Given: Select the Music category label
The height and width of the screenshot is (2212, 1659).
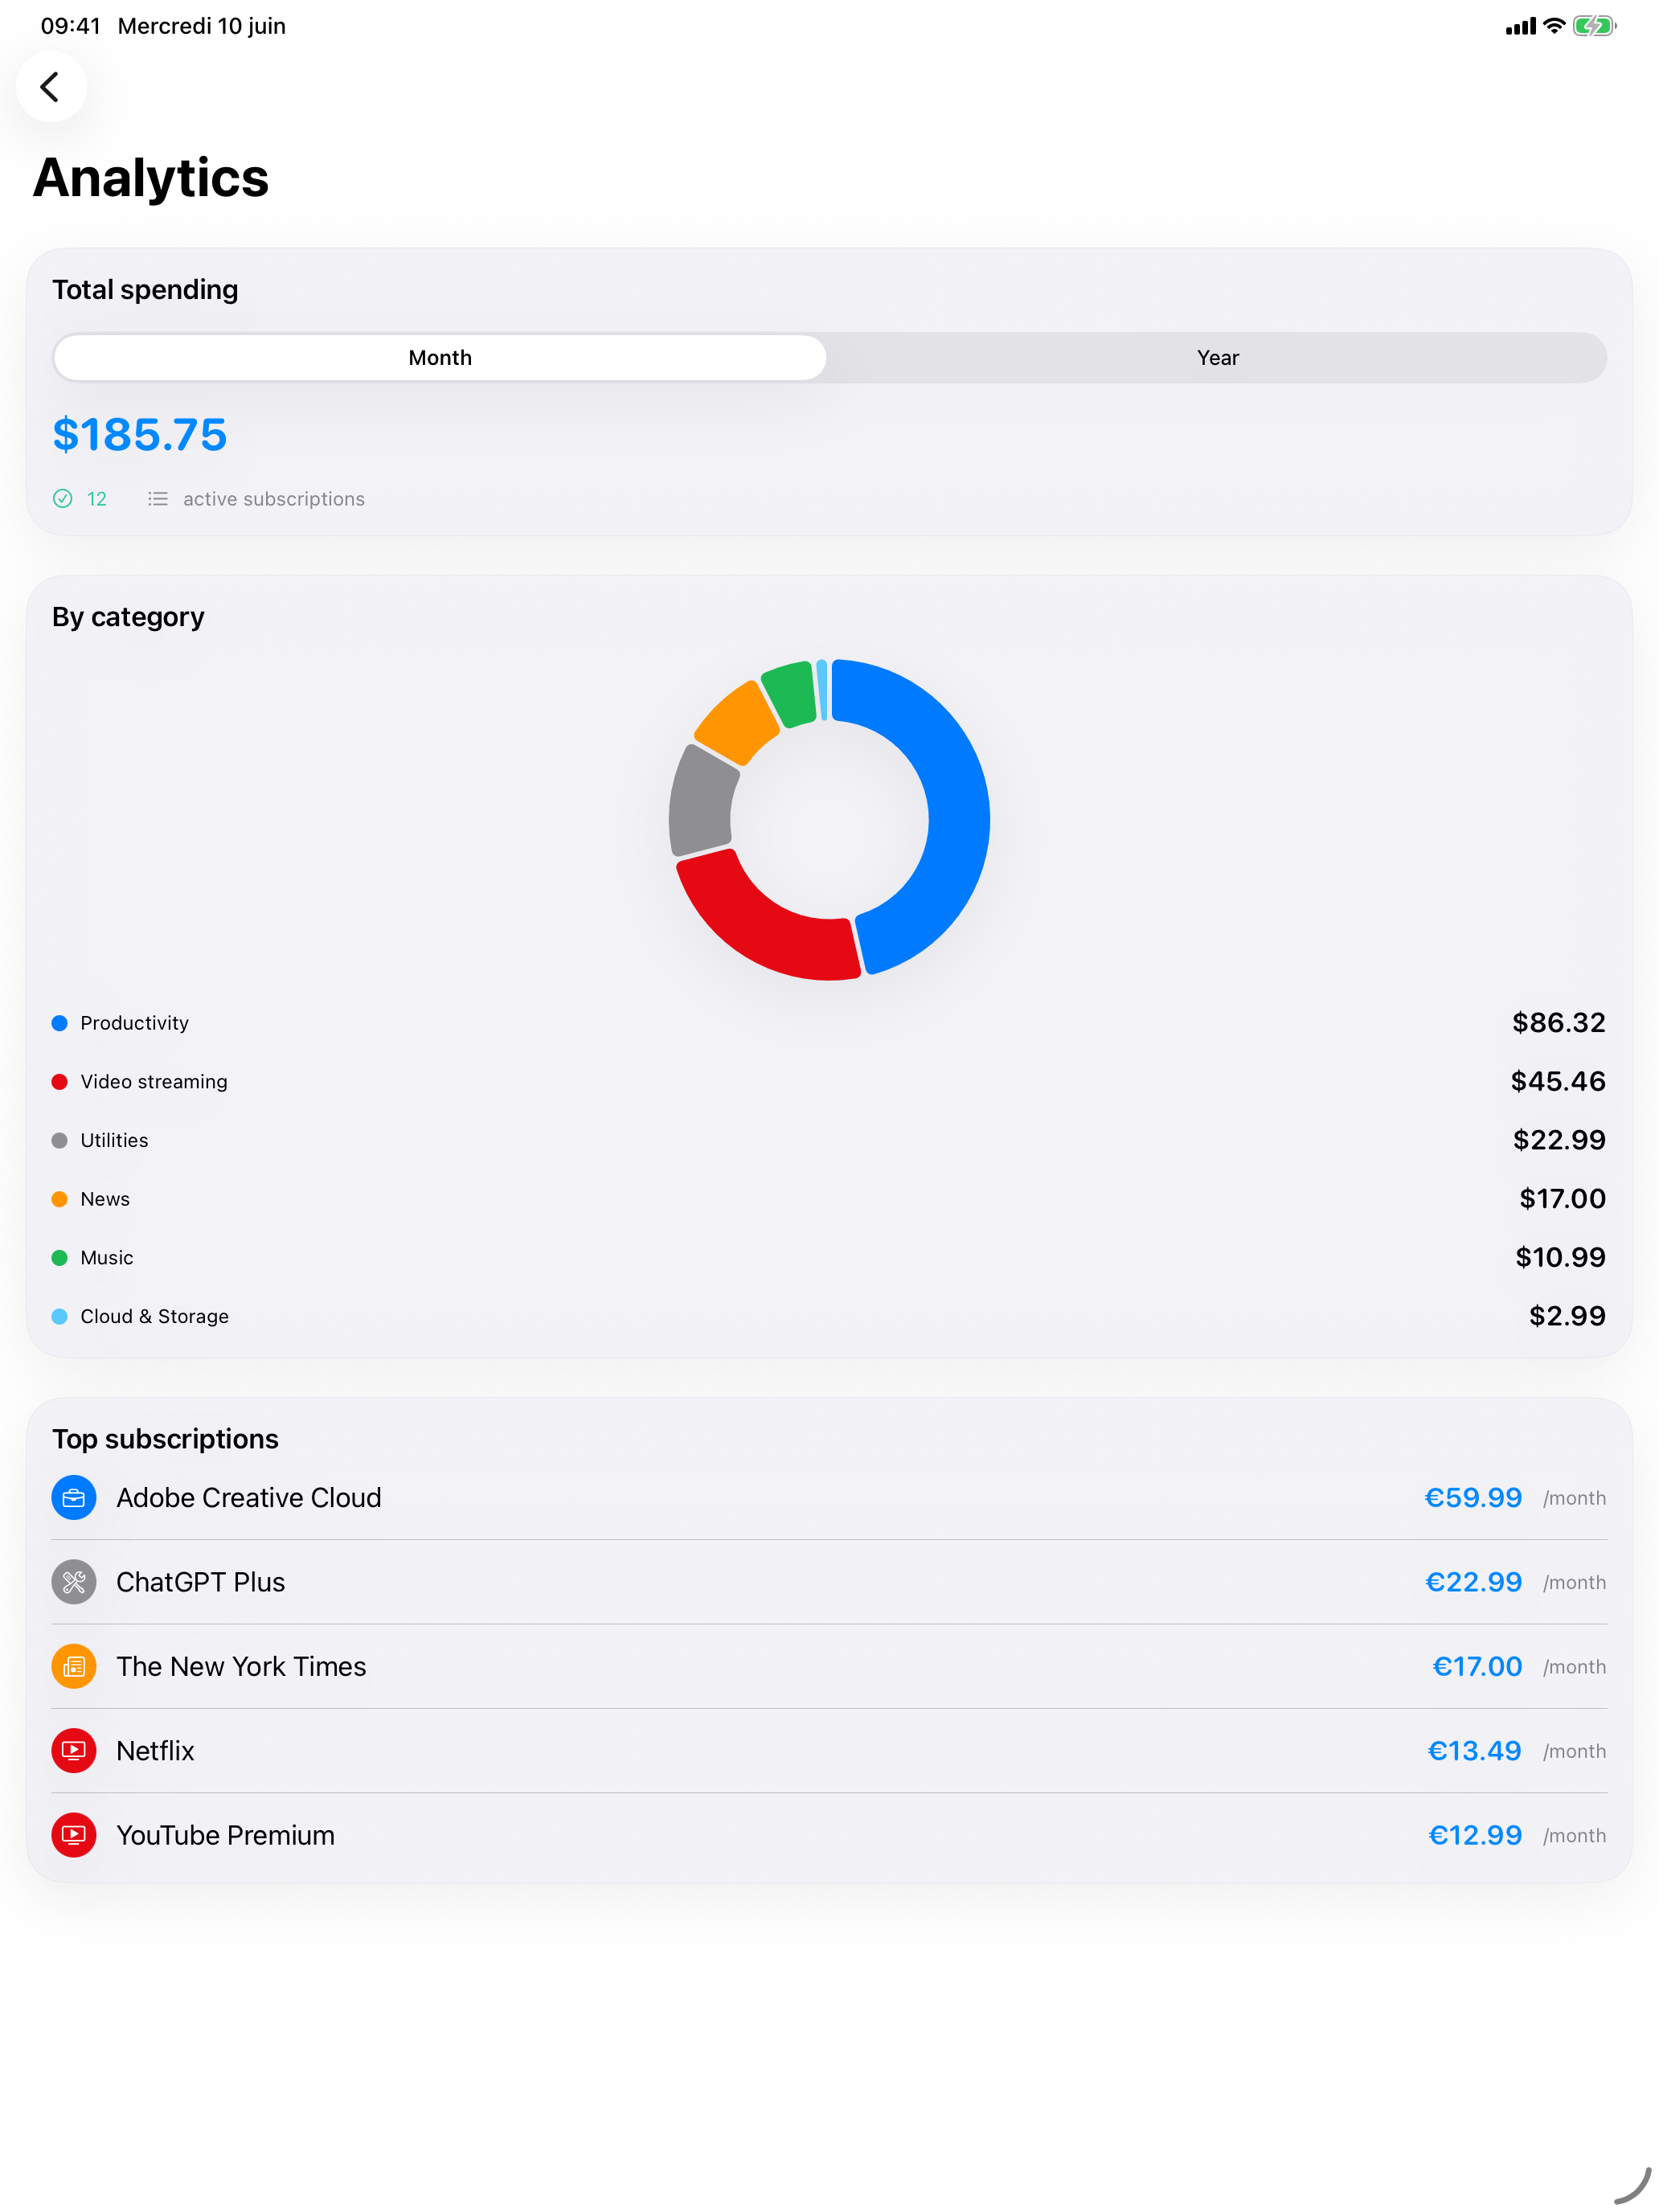Looking at the screenshot, I should (107, 1258).
